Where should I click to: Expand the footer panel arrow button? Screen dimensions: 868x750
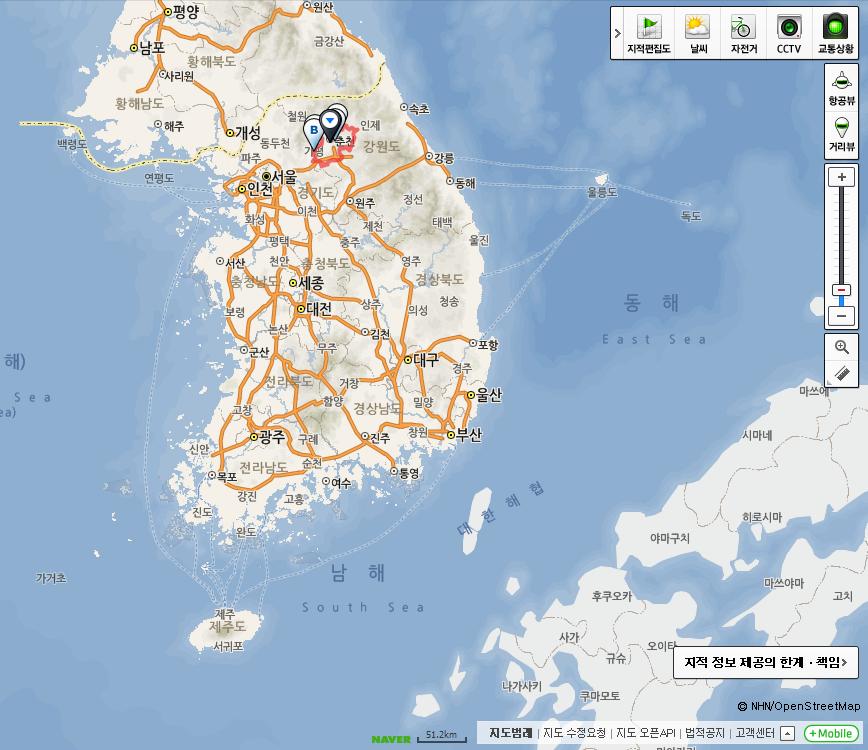point(787,734)
